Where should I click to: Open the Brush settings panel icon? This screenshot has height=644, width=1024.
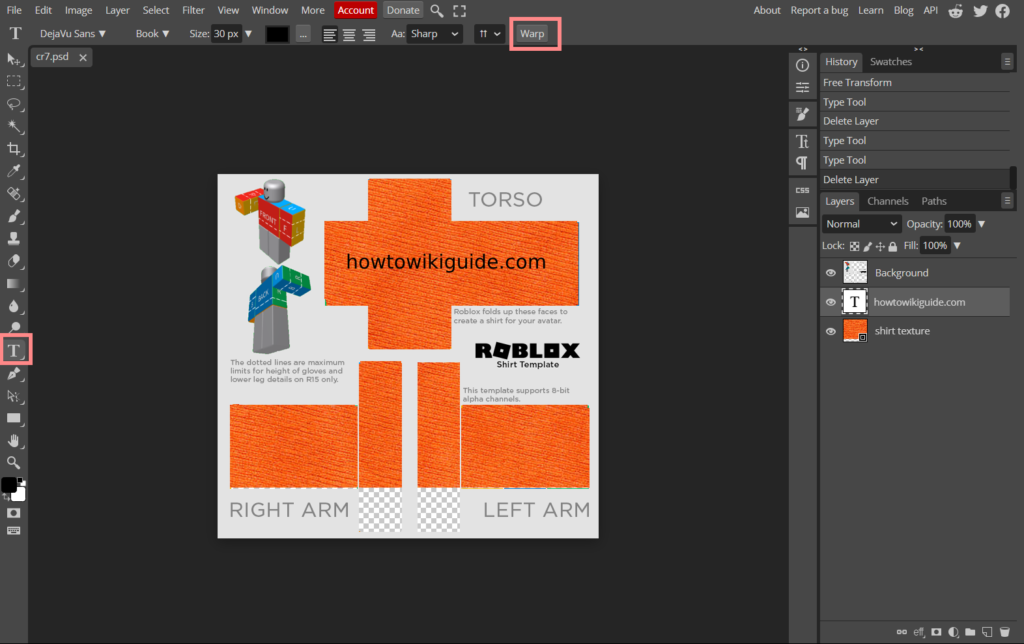coord(803,115)
